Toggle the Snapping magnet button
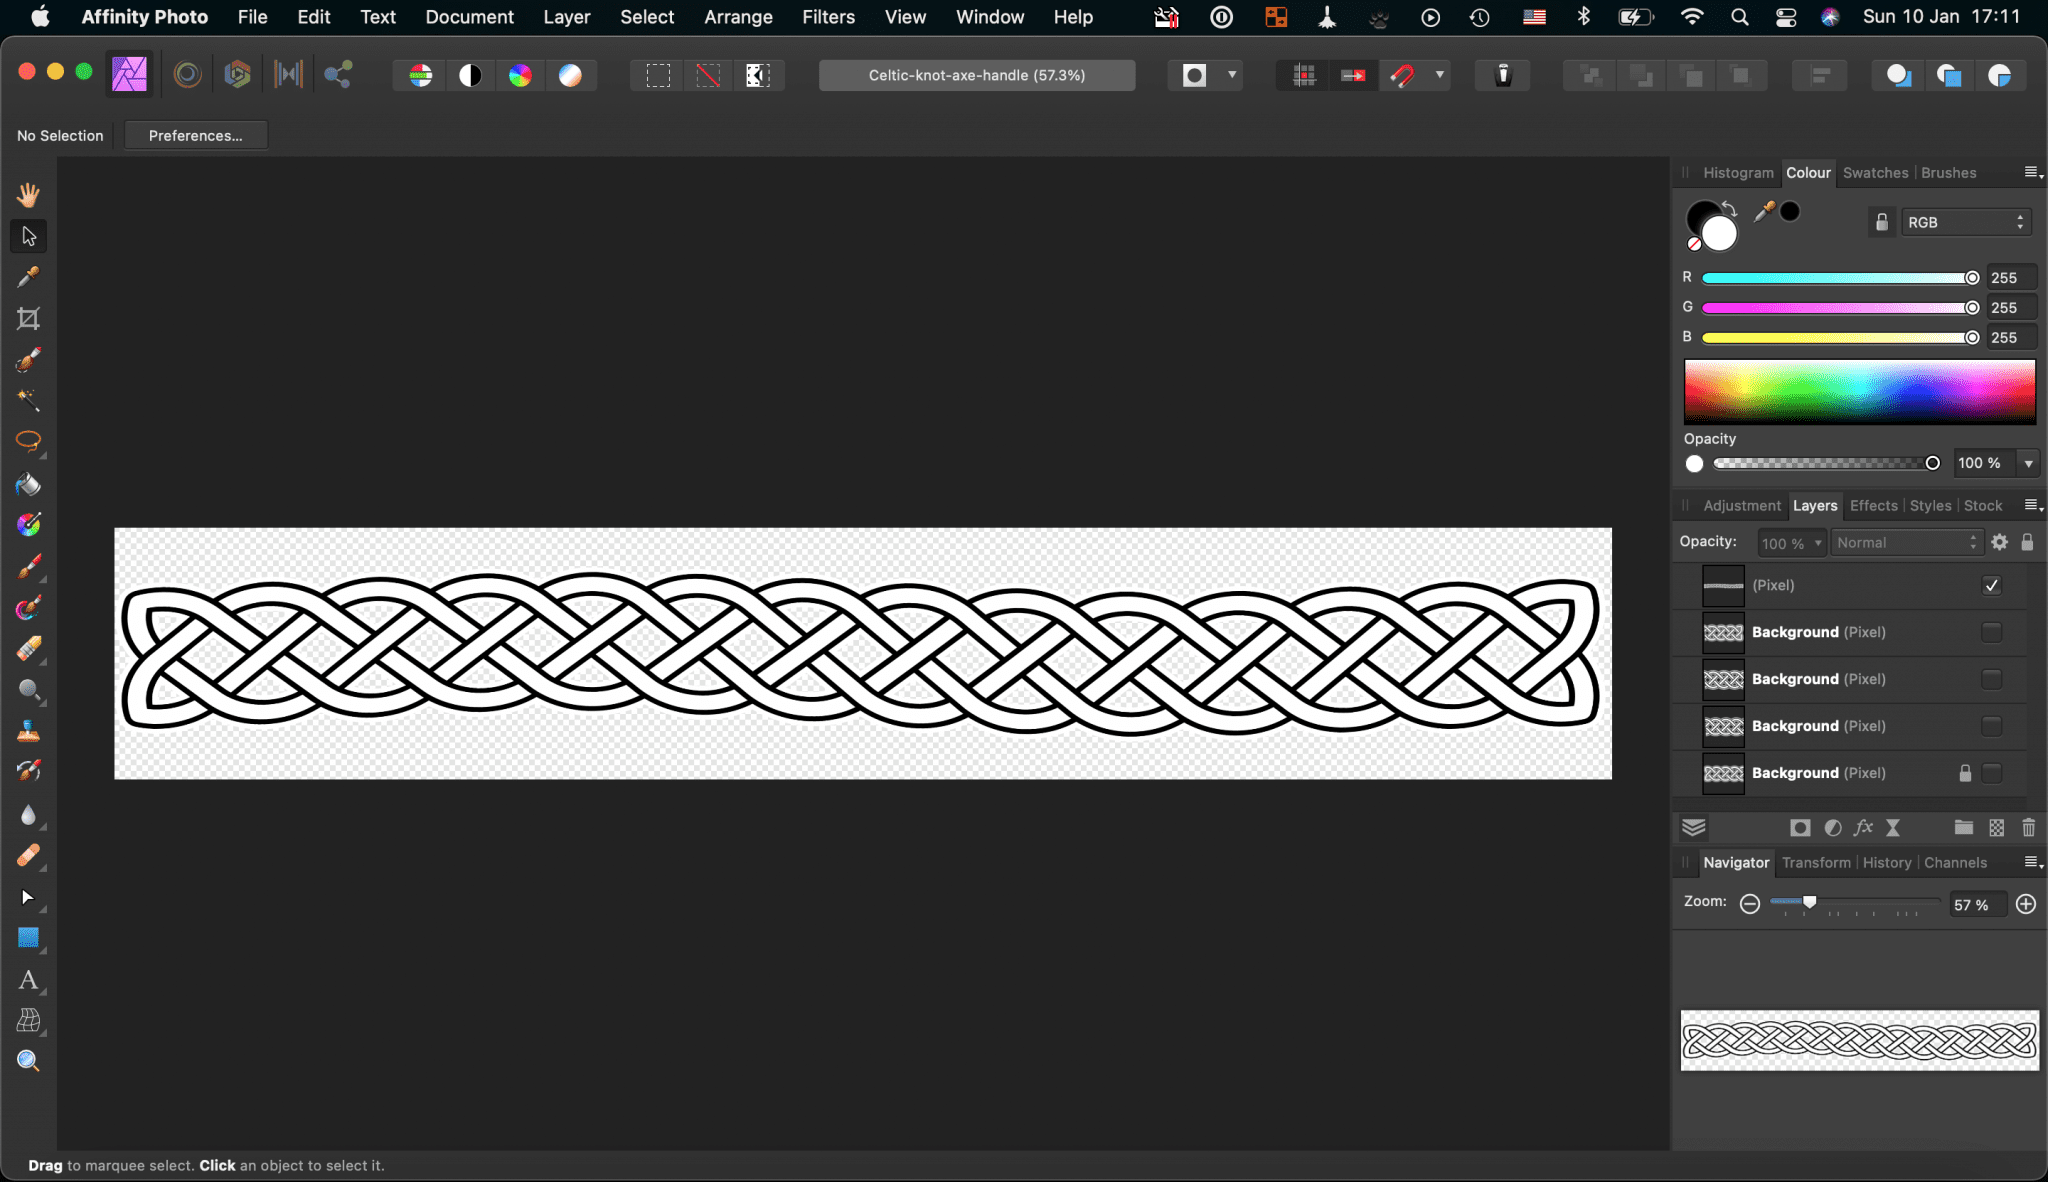The width and height of the screenshot is (2048, 1182). (x=1402, y=75)
